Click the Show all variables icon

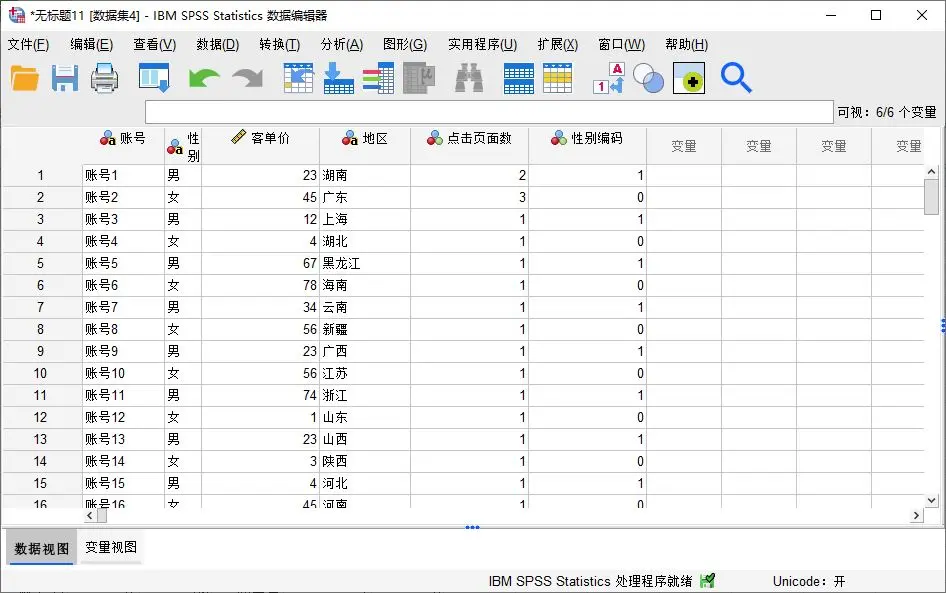pyautogui.click(x=689, y=78)
